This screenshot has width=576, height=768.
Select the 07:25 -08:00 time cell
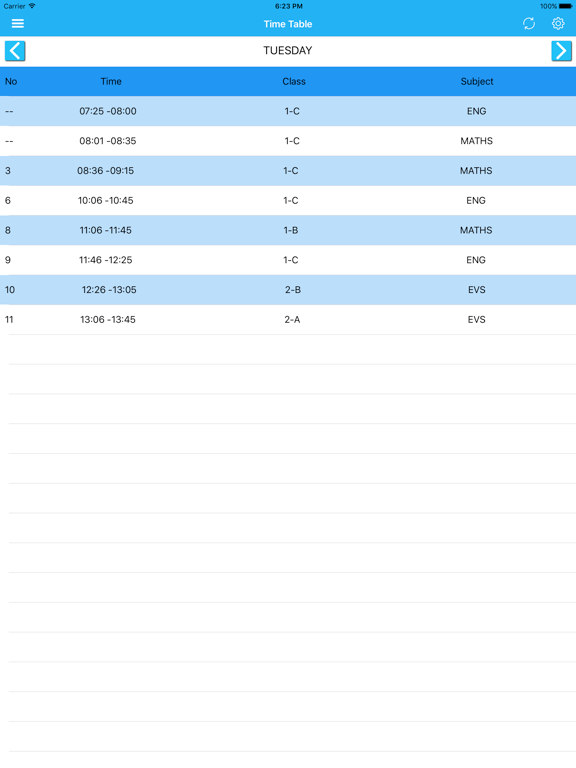(108, 111)
